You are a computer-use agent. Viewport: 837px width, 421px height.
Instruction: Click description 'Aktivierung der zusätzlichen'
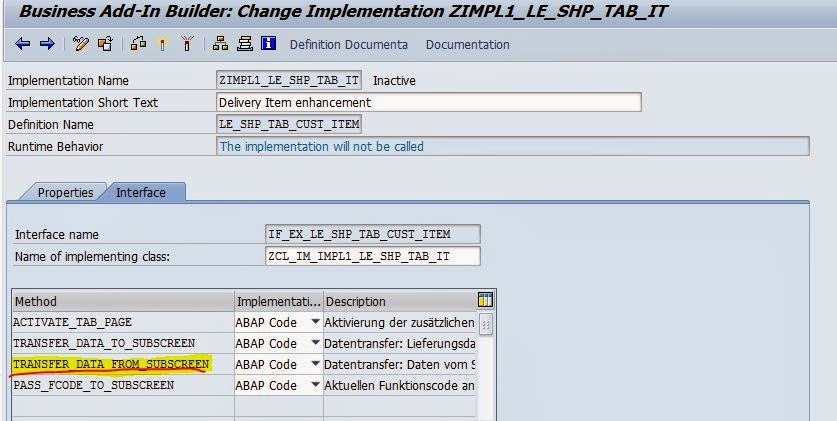coord(399,323)
